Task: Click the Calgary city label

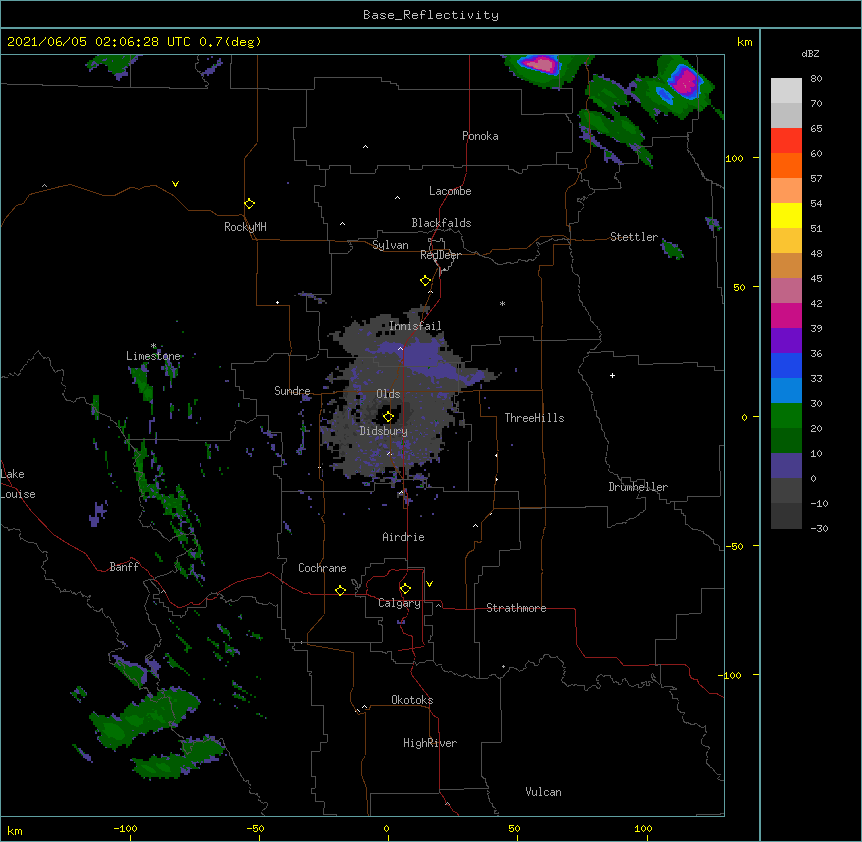Action: coord(399,603)
